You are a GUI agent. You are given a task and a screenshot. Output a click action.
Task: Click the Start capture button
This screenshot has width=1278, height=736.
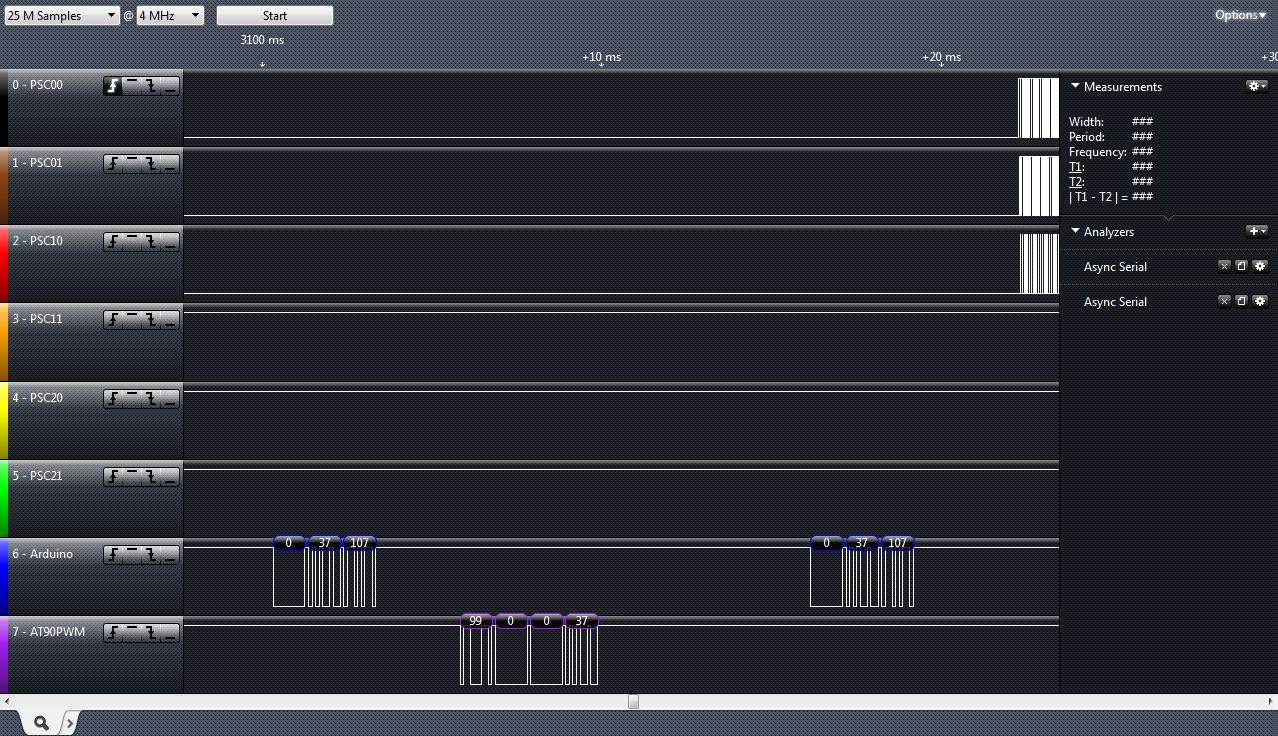(x=275, y=16)
